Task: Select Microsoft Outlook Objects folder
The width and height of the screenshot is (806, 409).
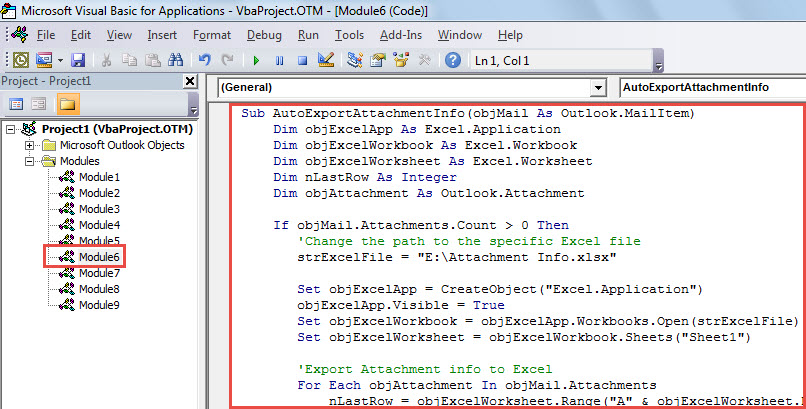Action: [x=122, y=145]
